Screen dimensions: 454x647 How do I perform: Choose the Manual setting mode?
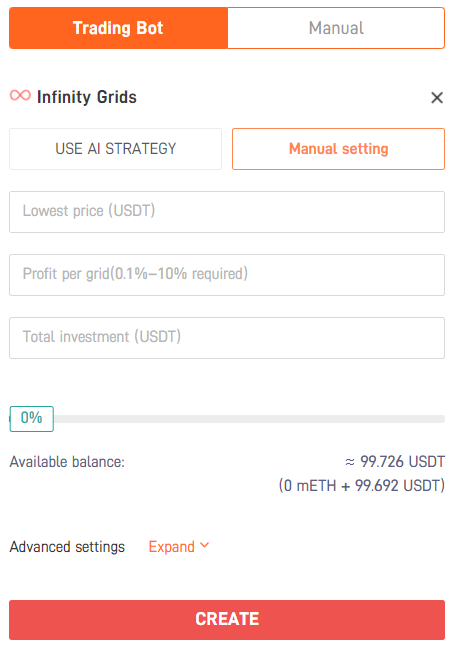point(338,149)
